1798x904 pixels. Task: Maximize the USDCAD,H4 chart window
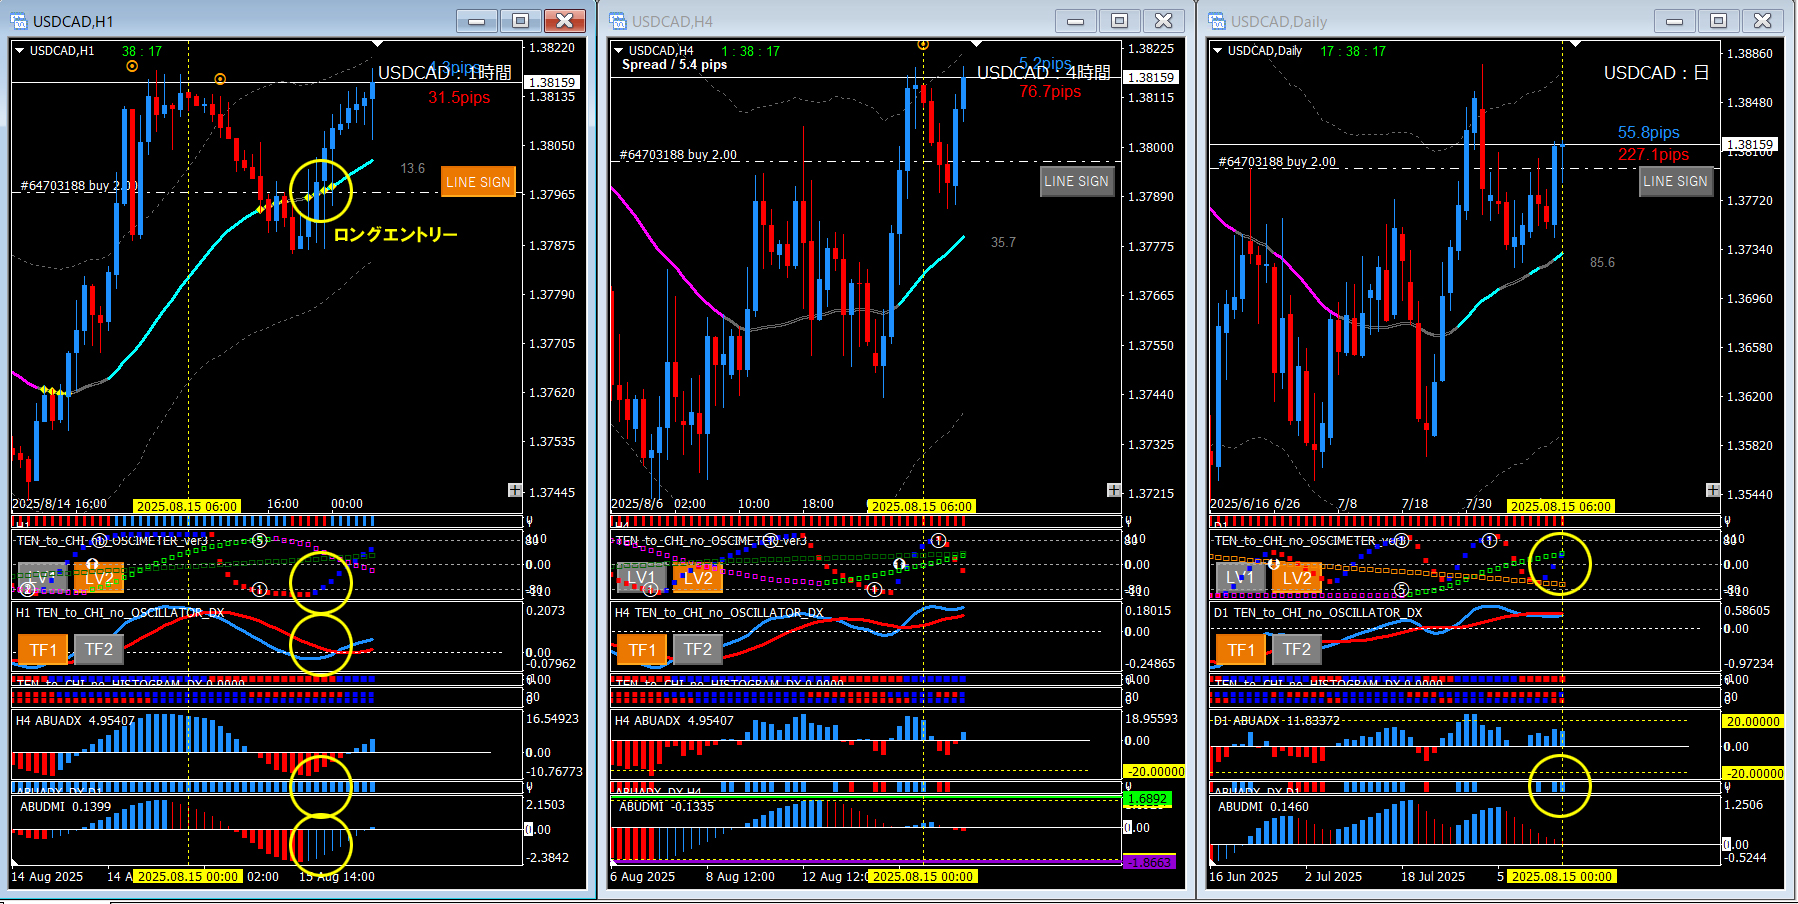[x=1120, y=21]
